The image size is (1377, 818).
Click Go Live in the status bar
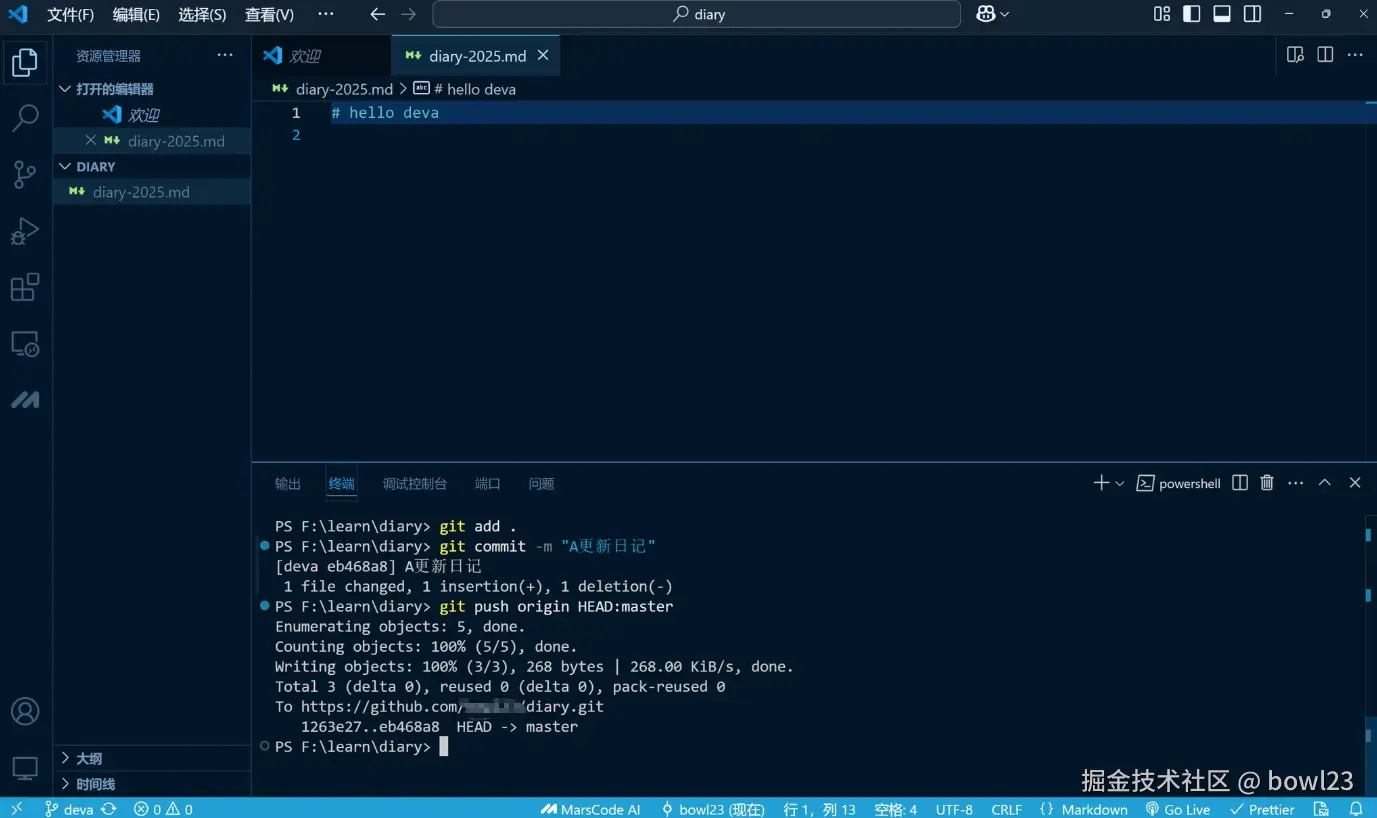click(1177, 809)
